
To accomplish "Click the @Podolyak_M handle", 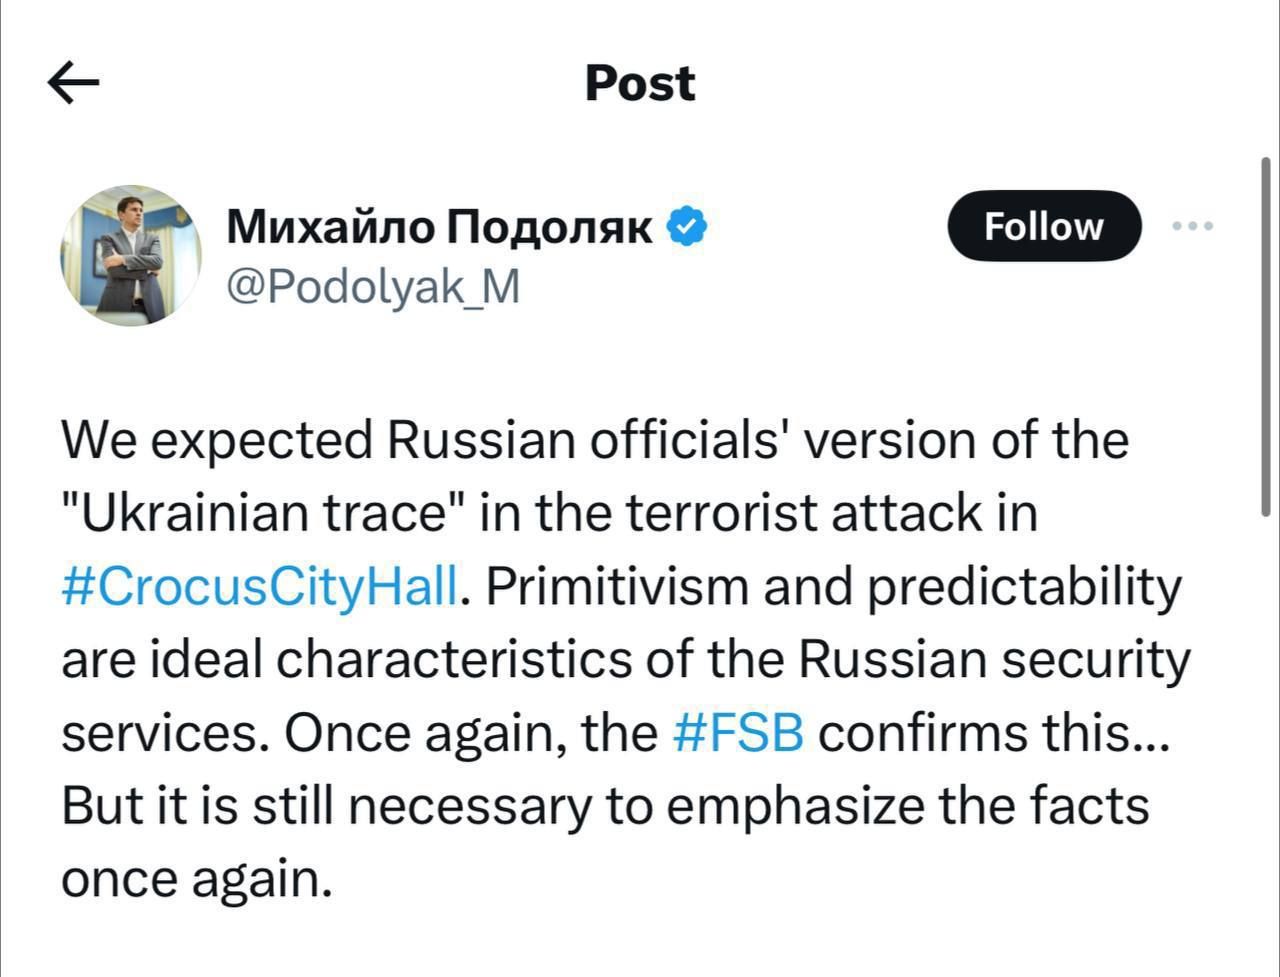I will coord(373,287).
